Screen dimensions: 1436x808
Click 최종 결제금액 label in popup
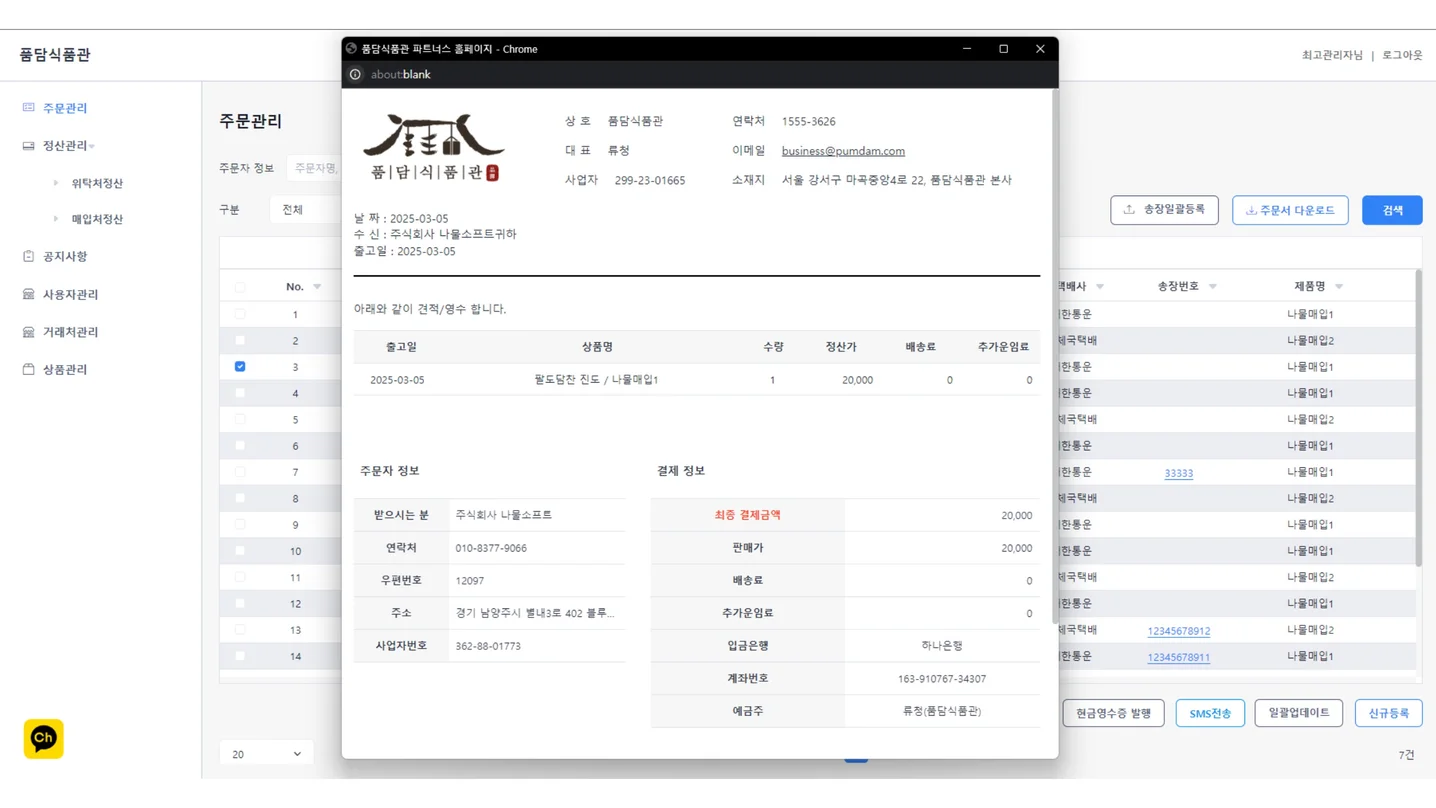tap(747, 515)
